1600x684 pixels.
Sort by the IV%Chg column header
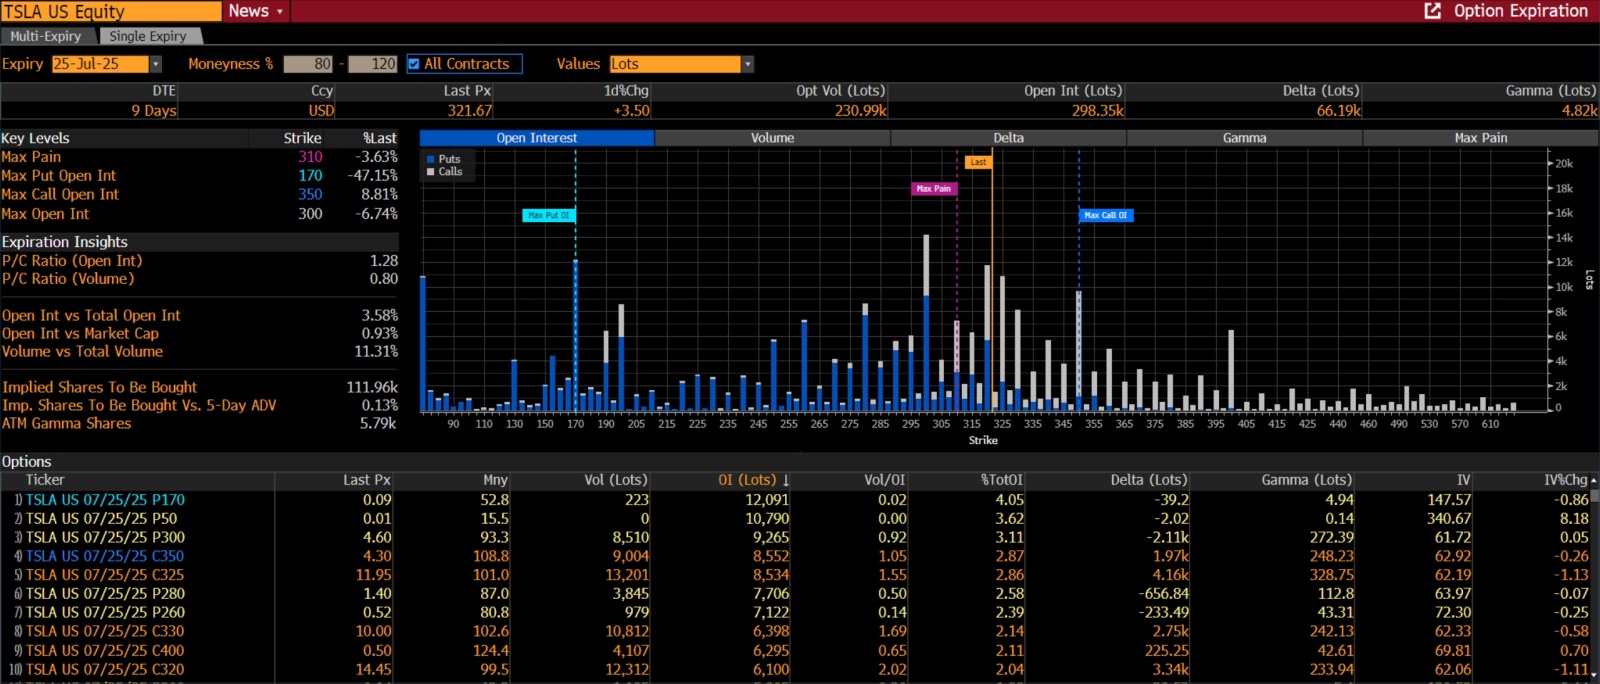tap(1566, 480)
